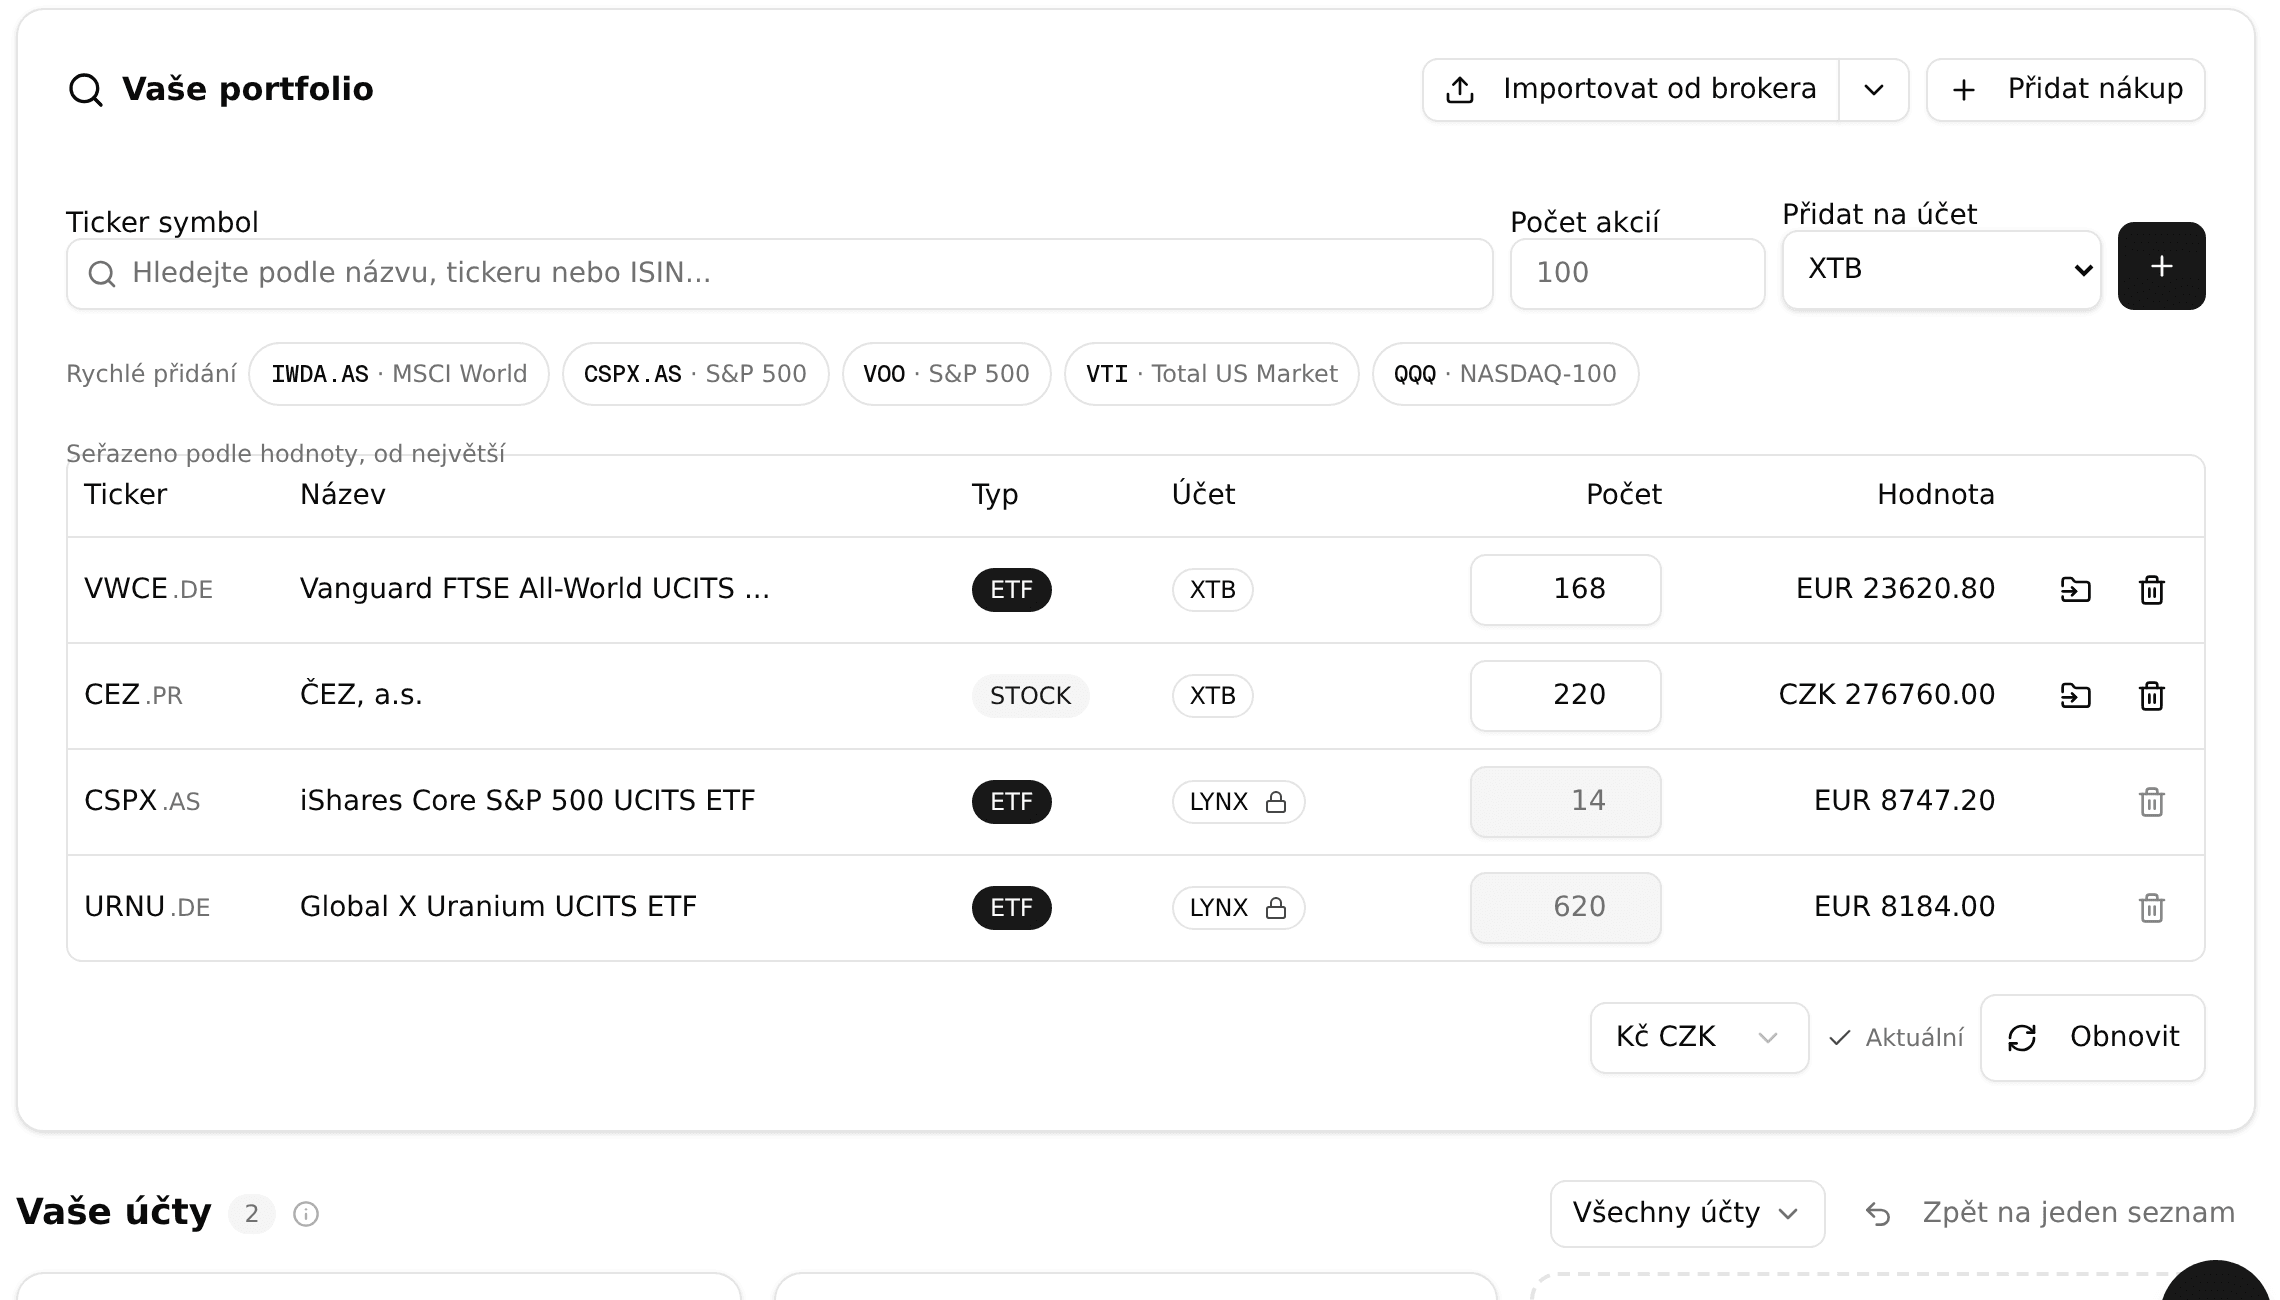The image size is (2280, 1300).
Task: Click the value EUR 8184.00
Action: click(1904, 907)
